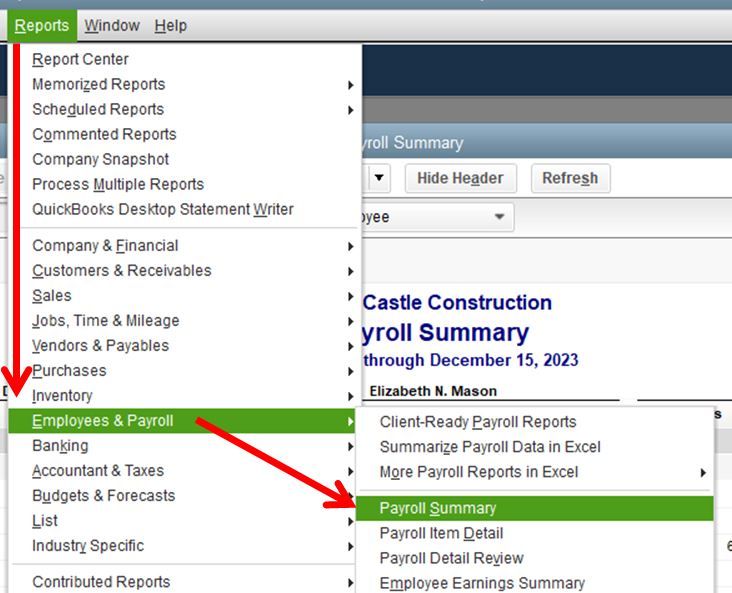The height and width of the screenshot is (593, 732).
Task: Open Payroll Item Detail report
Action: click(535, 533)
